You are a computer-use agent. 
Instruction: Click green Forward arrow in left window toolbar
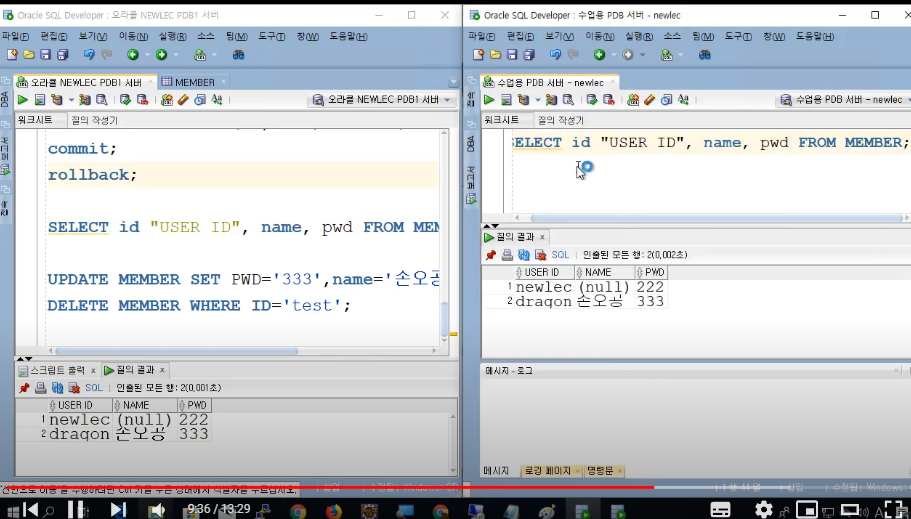pos(162,55)
